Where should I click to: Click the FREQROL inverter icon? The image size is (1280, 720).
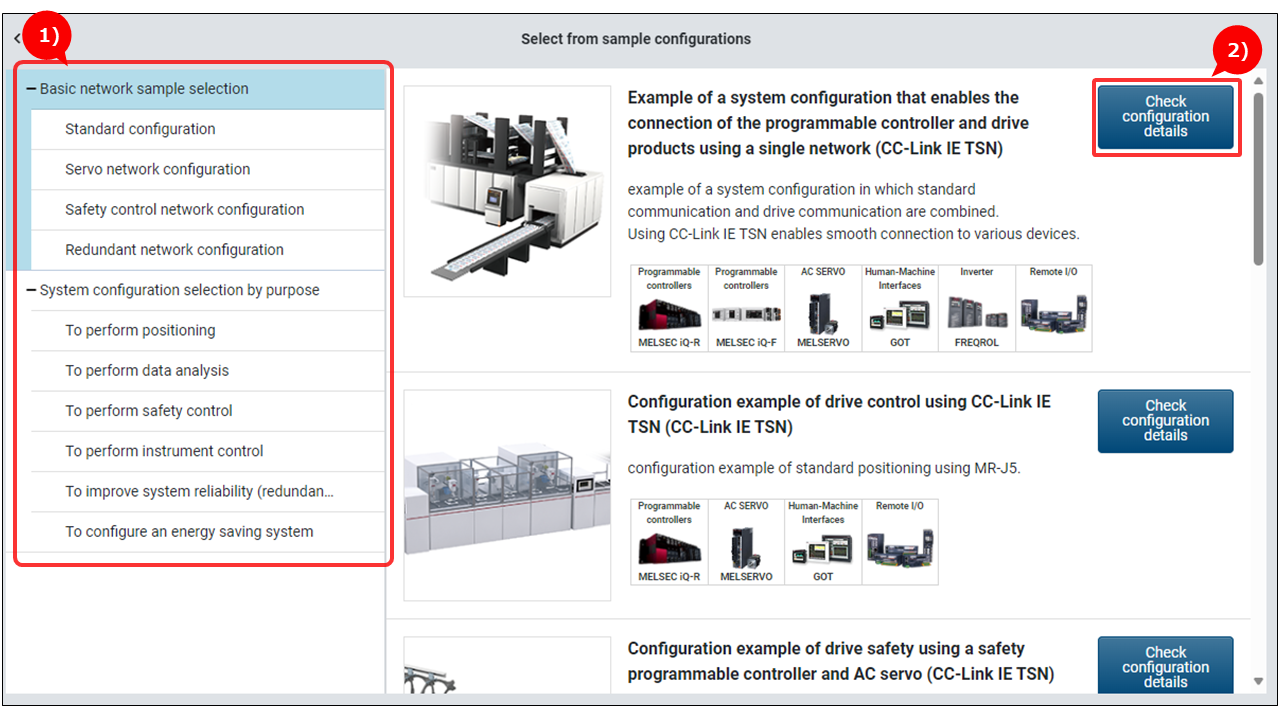tap(977, 308)
